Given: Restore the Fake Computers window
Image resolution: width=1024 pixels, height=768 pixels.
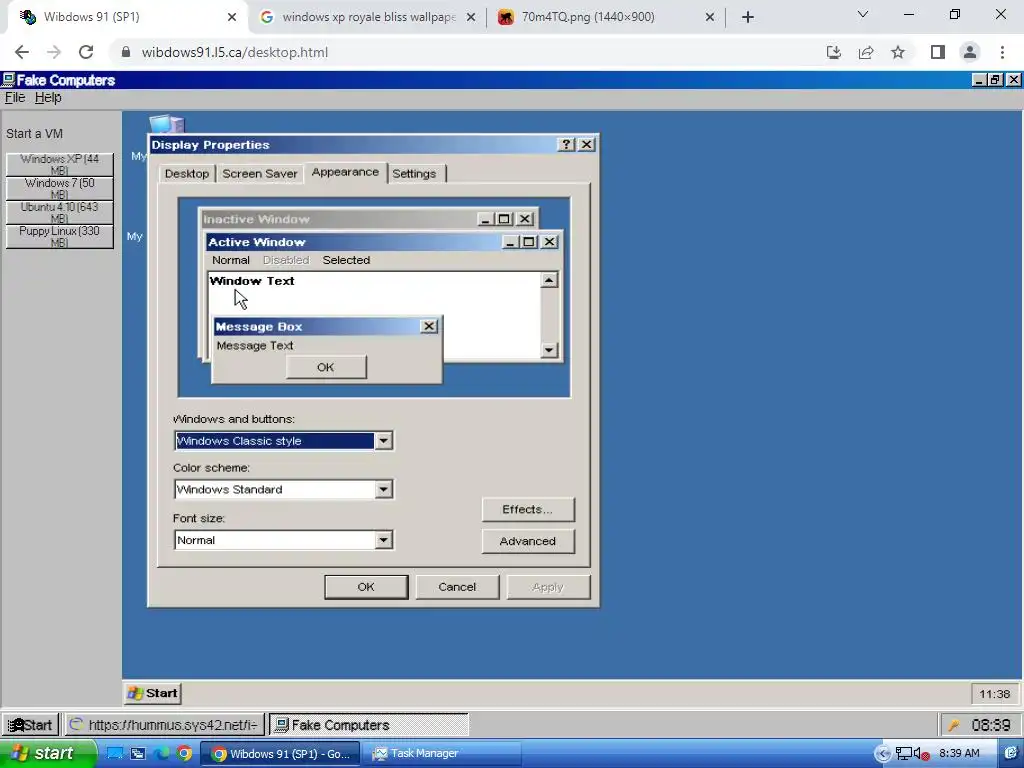Looking at the screenshot, I should click(995, 80).
